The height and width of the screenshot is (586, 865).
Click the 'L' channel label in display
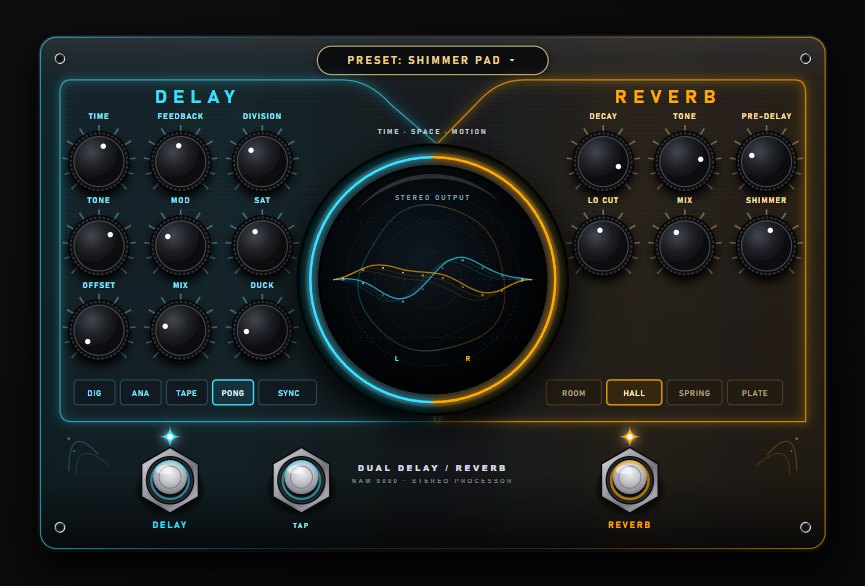[x=397, y=359]
